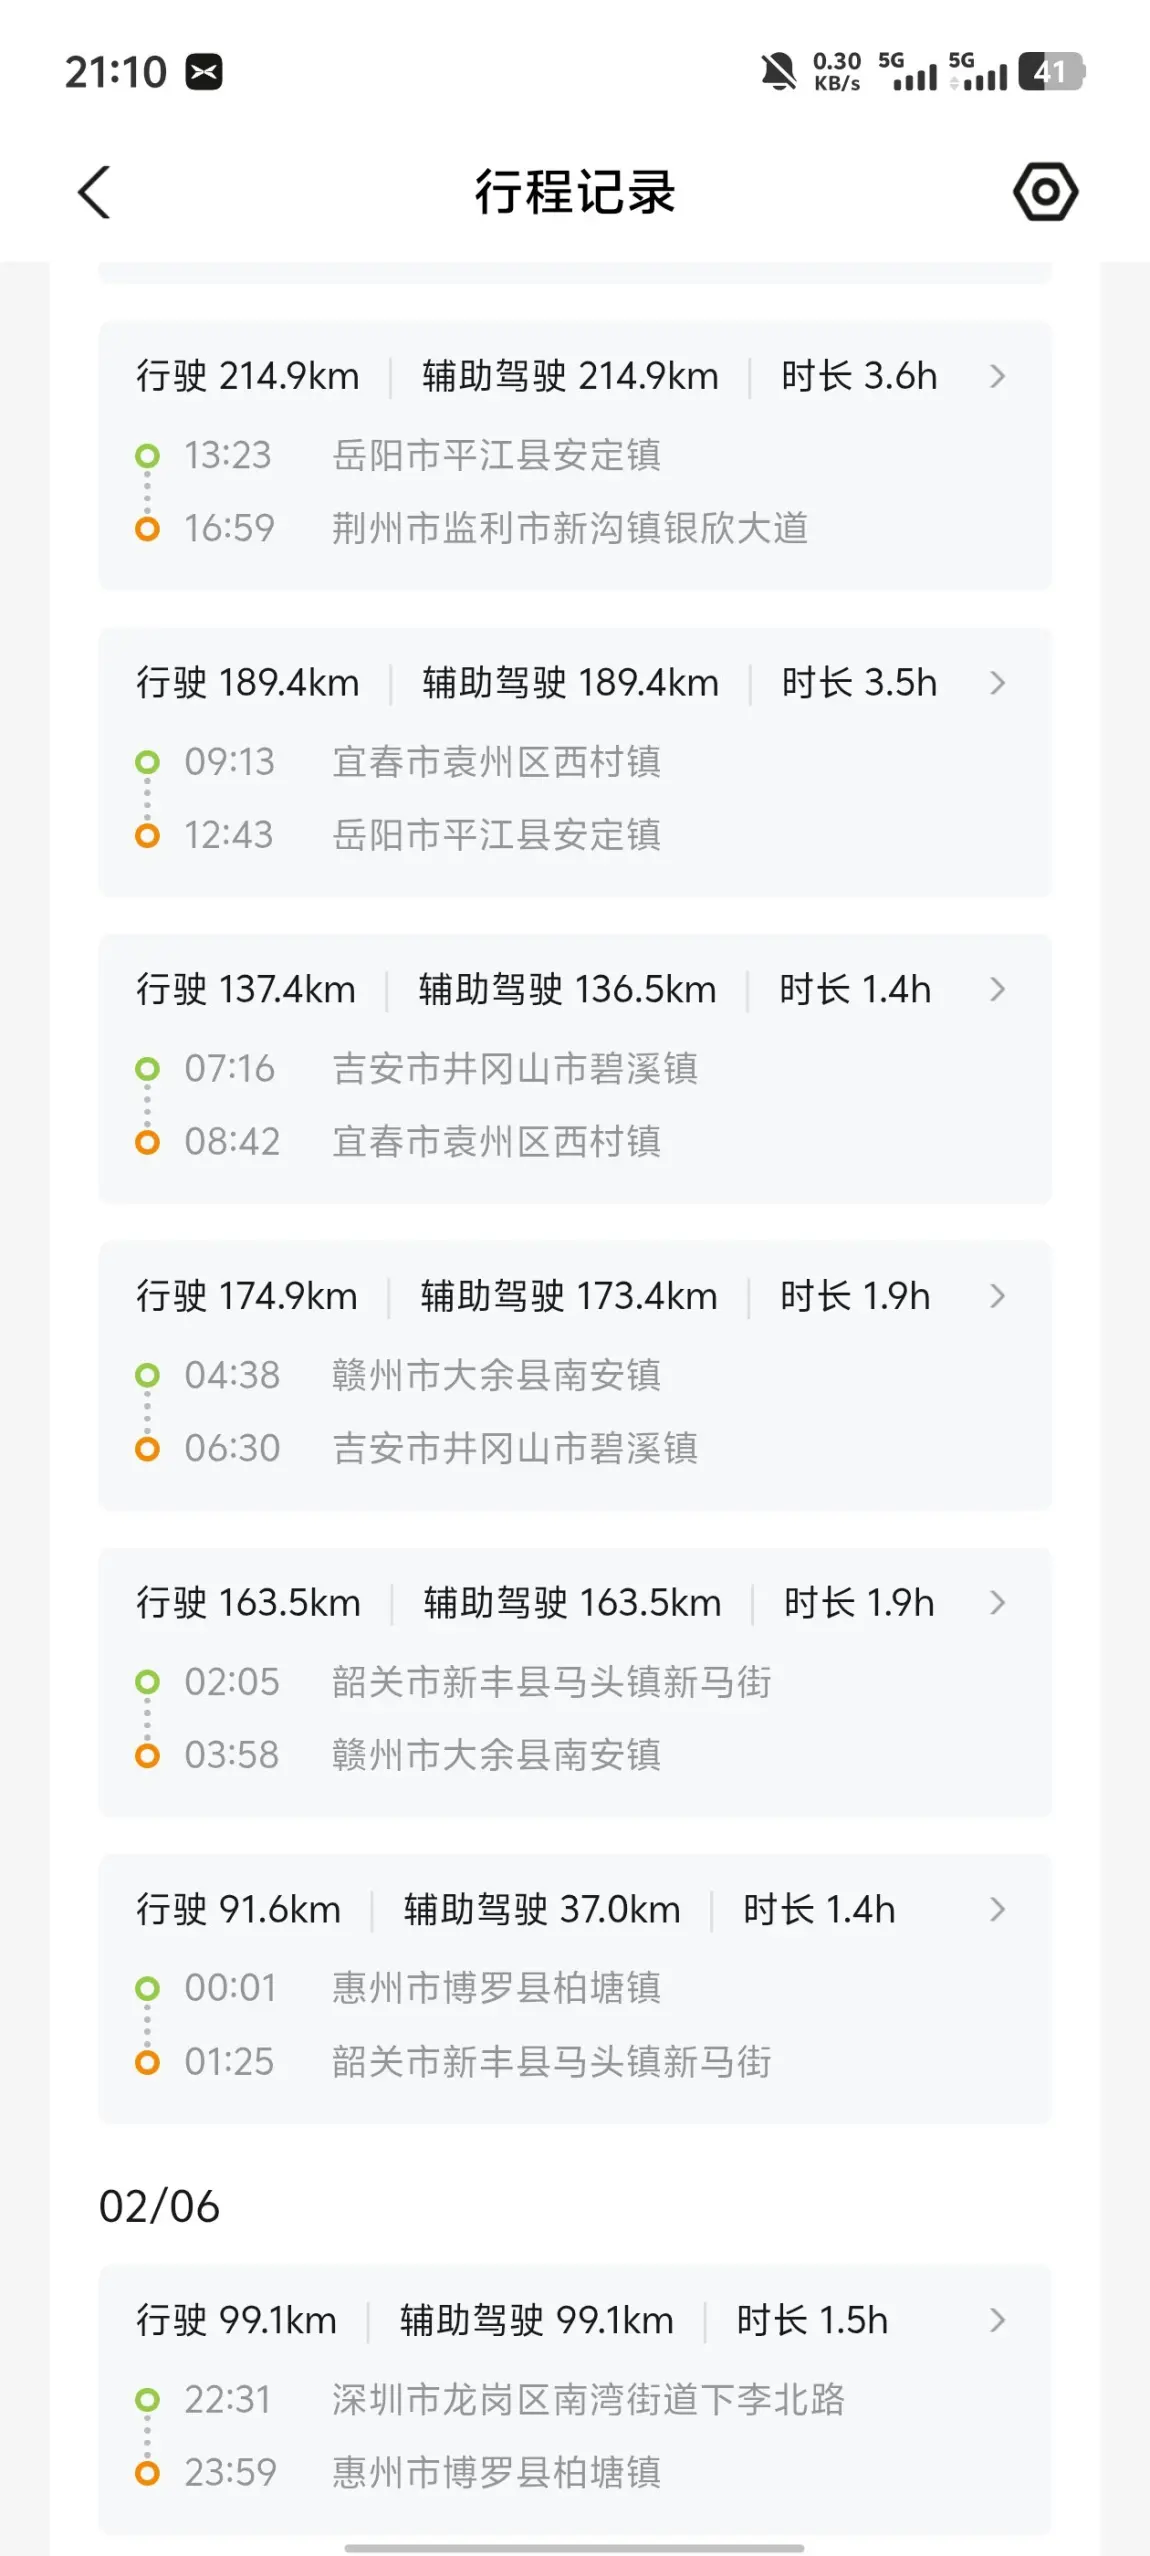The height and width of the screenshot is (2556, 1150).
Task: Tap the bottom home gesture bar
Action: [x=575, y=2547]
